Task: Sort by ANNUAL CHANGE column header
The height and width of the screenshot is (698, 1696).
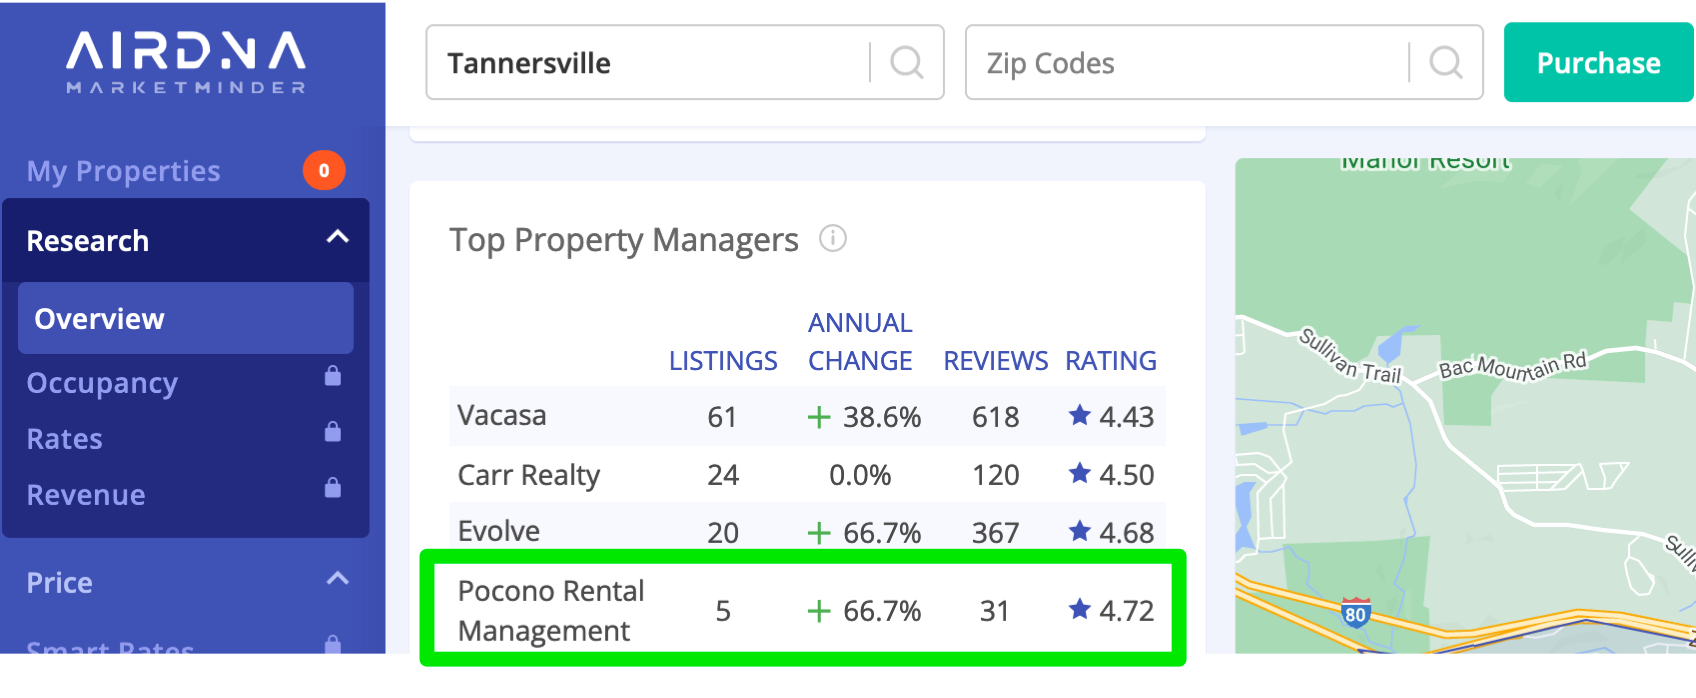Action: (x=860, y=342)
